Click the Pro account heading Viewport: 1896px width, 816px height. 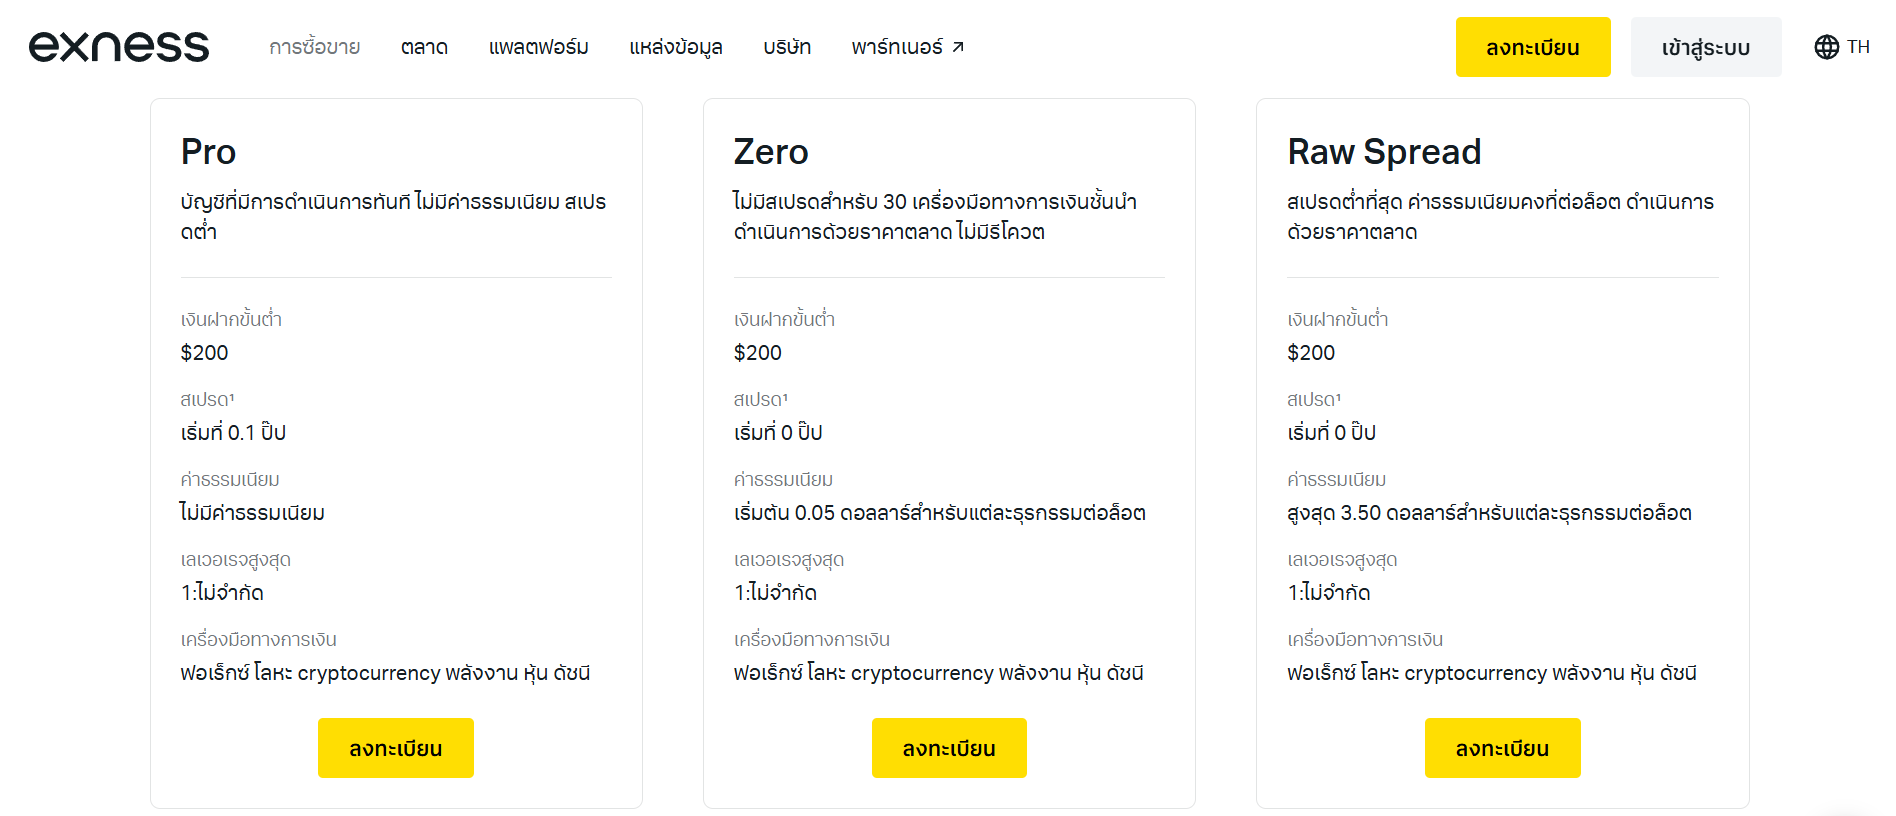pos(208,152)
